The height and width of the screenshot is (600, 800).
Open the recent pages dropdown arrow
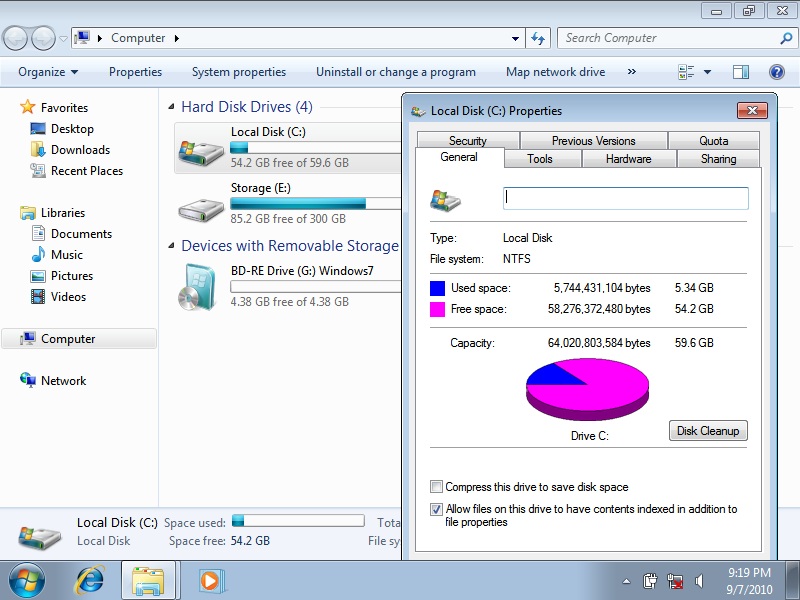tap(63, 38)
